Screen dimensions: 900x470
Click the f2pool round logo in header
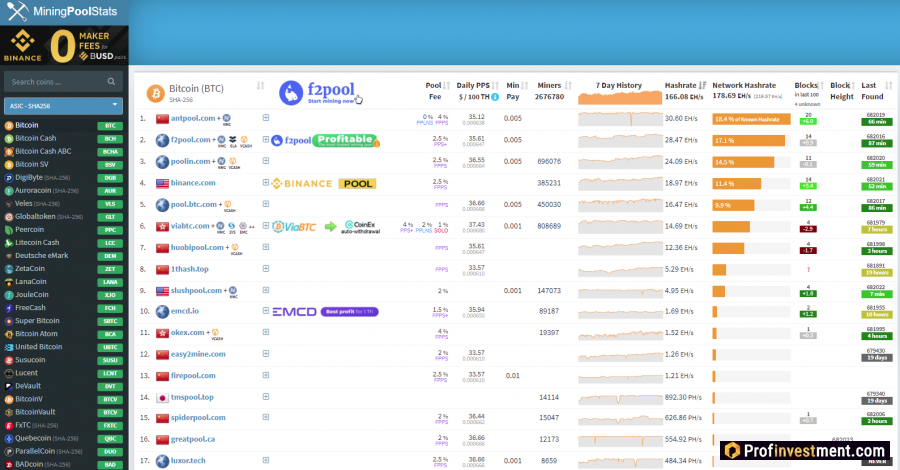(291, 92)
